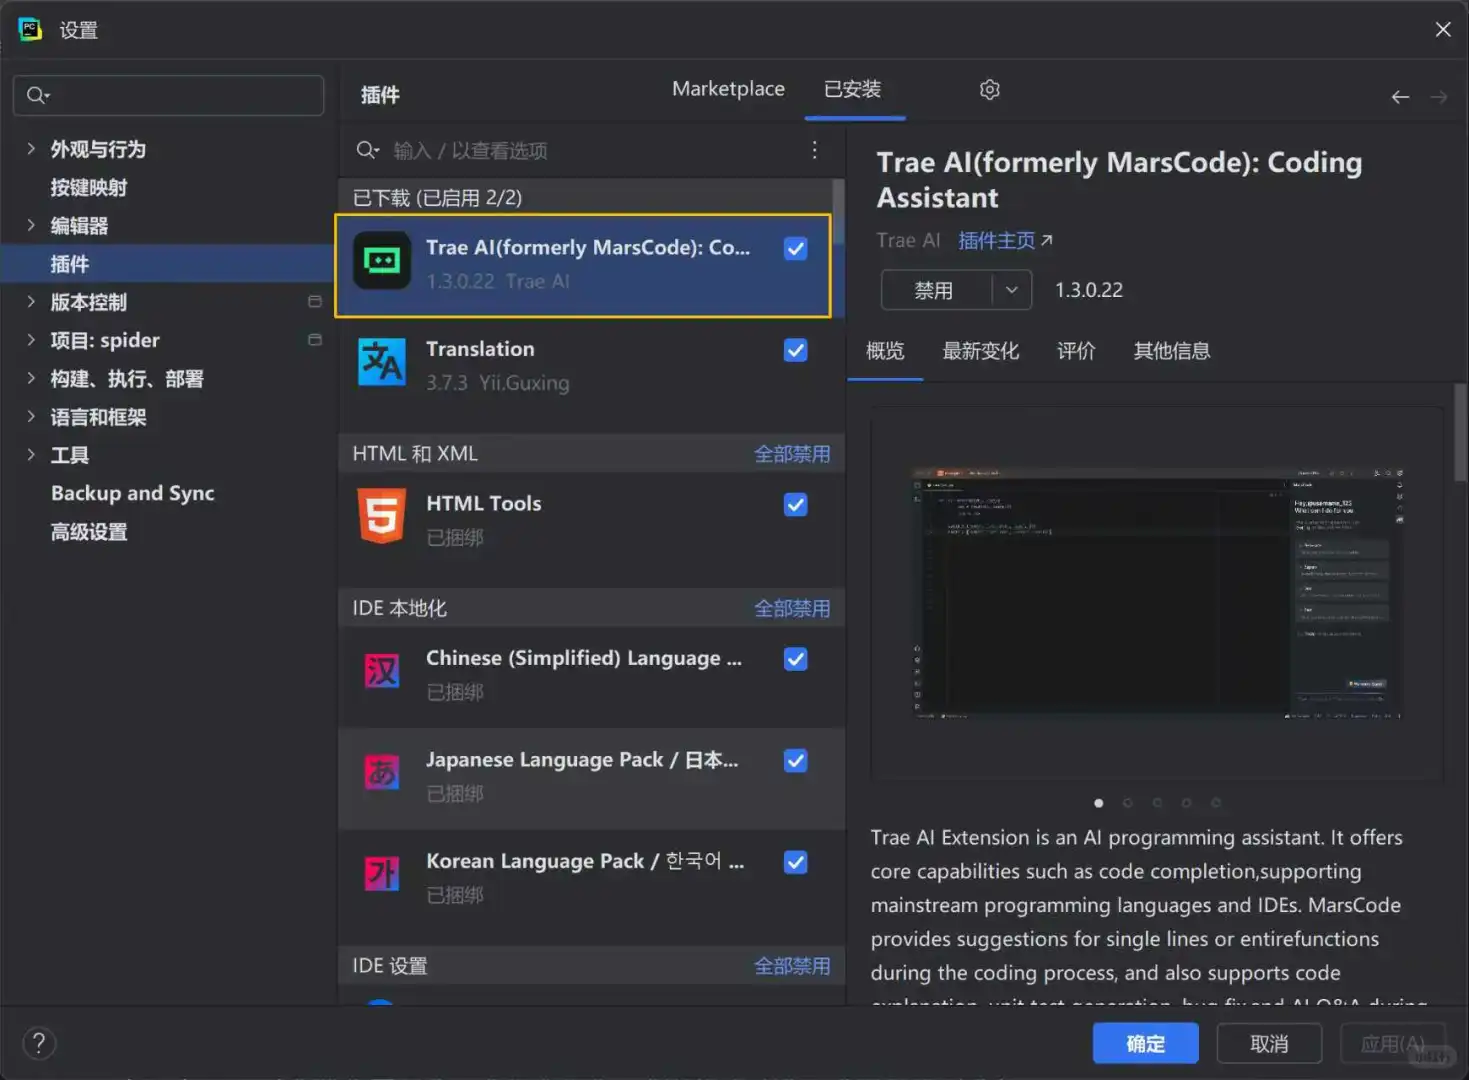Show the fourth screenshot via carousel dot
Image resolution: width=1469 pixels, height=1080 pixels.
pyautogui.click(x=1186, y=803)
